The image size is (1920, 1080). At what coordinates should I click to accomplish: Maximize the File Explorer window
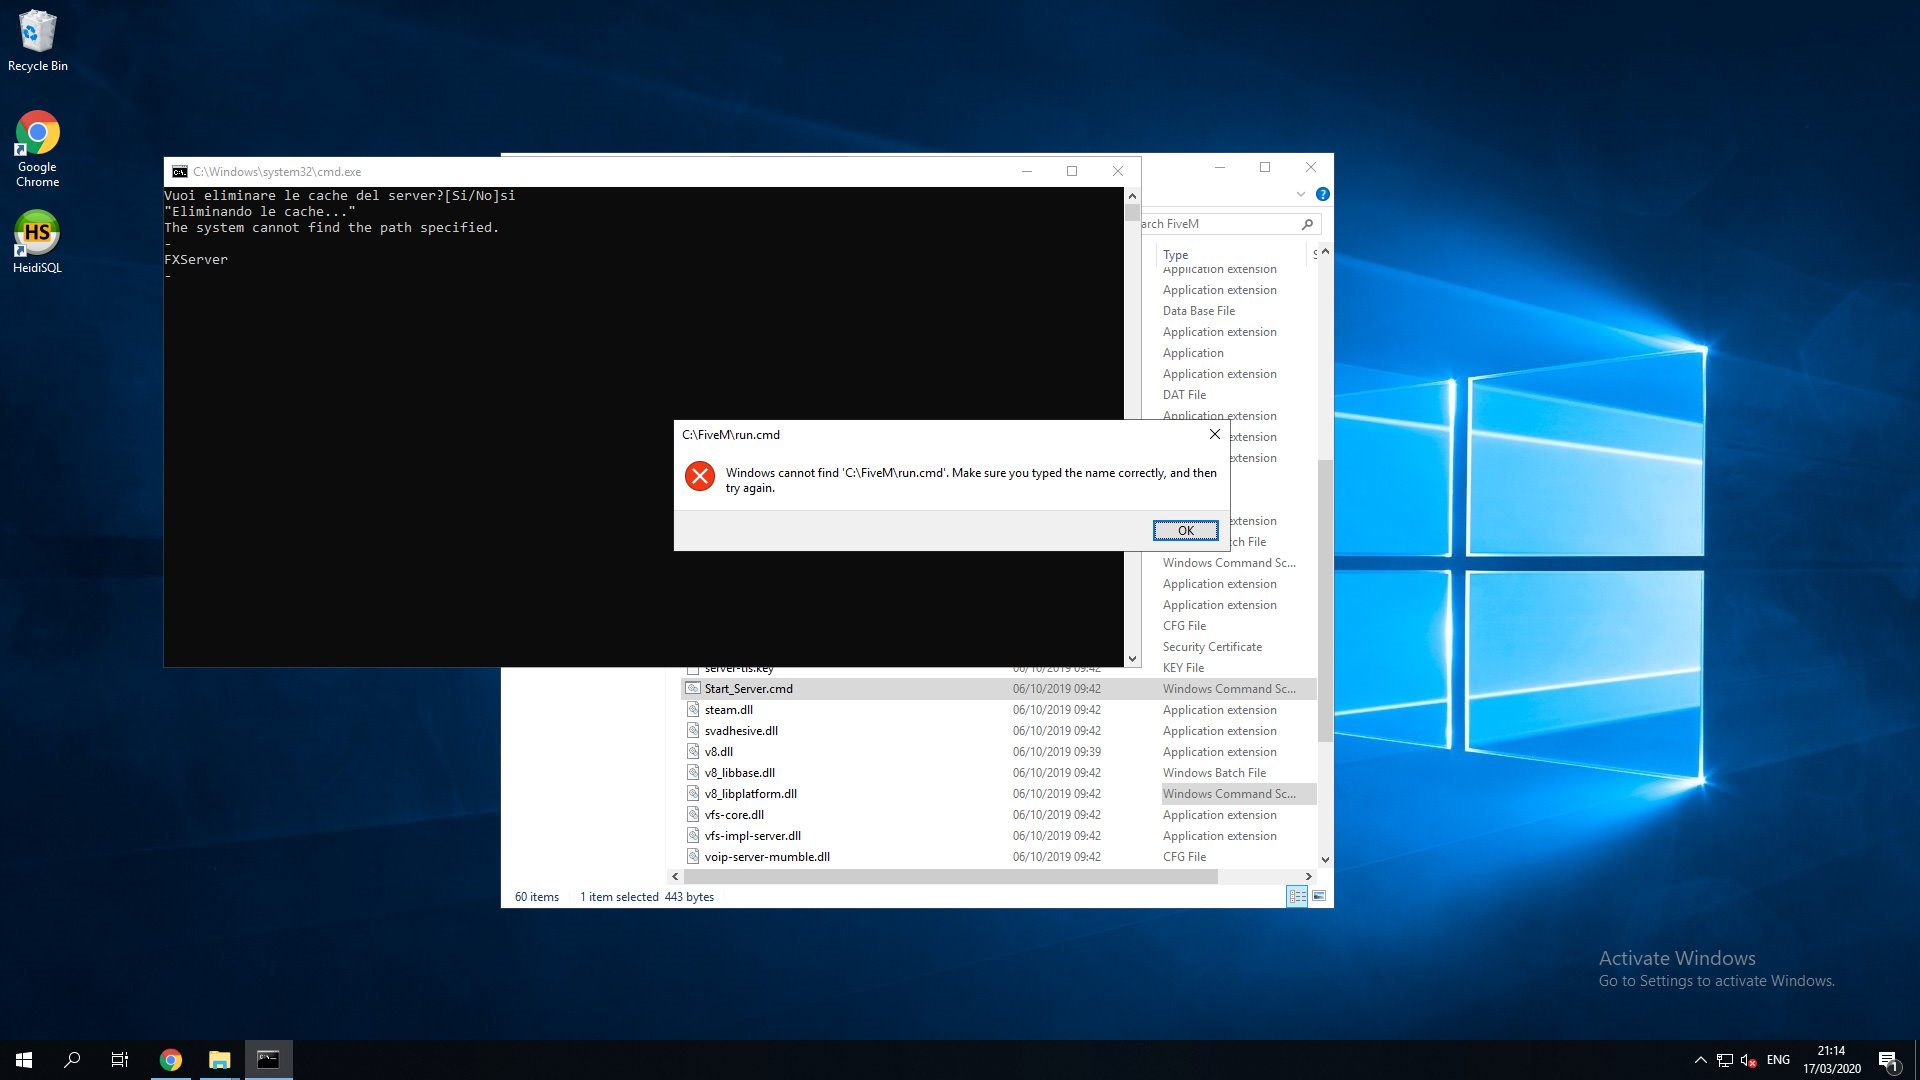pyautogui.click(x=1265, y=168)
